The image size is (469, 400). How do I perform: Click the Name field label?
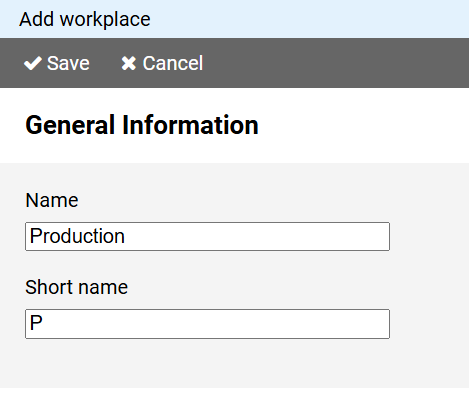[x=52, y=200]
